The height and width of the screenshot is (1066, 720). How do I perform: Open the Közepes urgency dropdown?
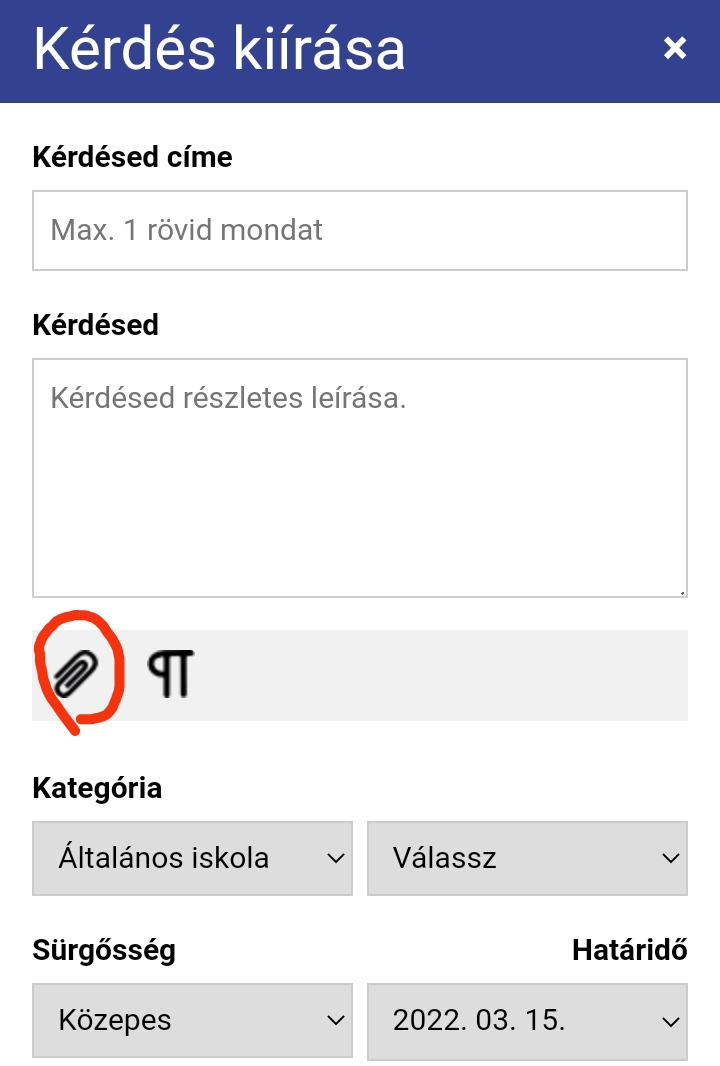click(192, 1021)
